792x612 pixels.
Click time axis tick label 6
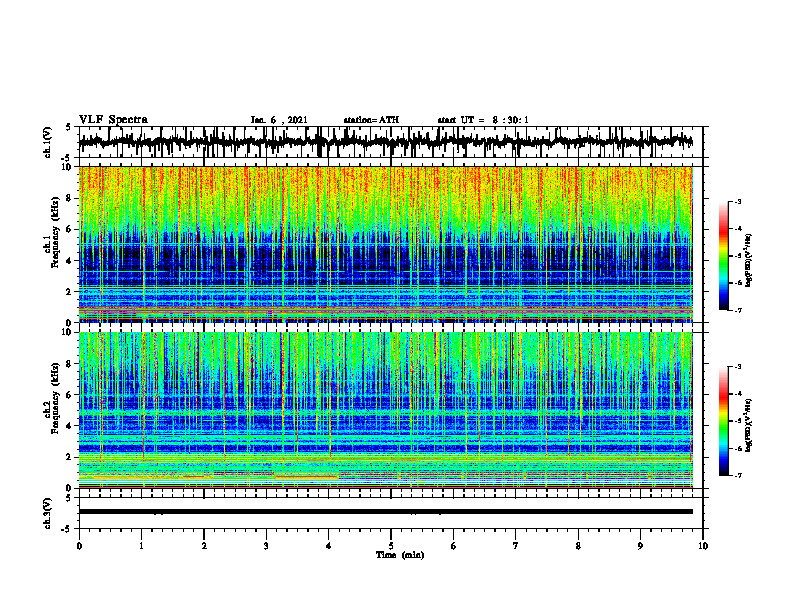coord(454,546)
